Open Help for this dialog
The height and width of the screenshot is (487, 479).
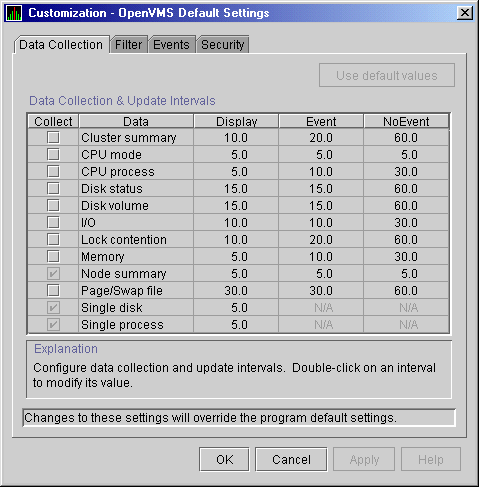click(x=431, y=459)
